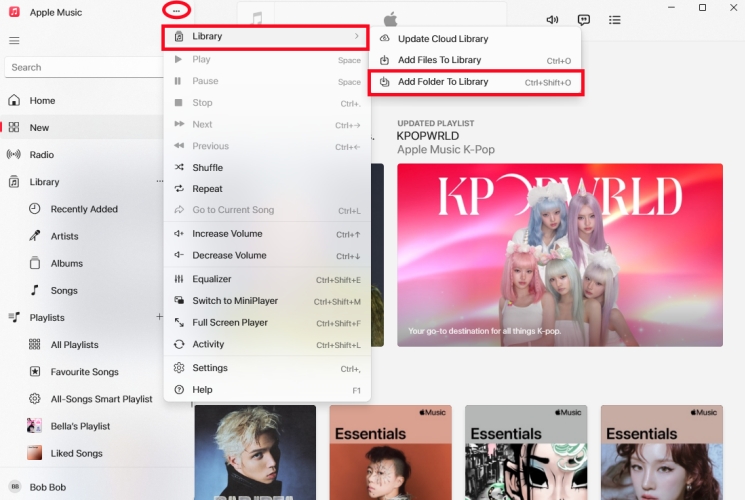Choose Add Folder To Library
The width and height of the screenshot is (745, 500).
[475, 82]
